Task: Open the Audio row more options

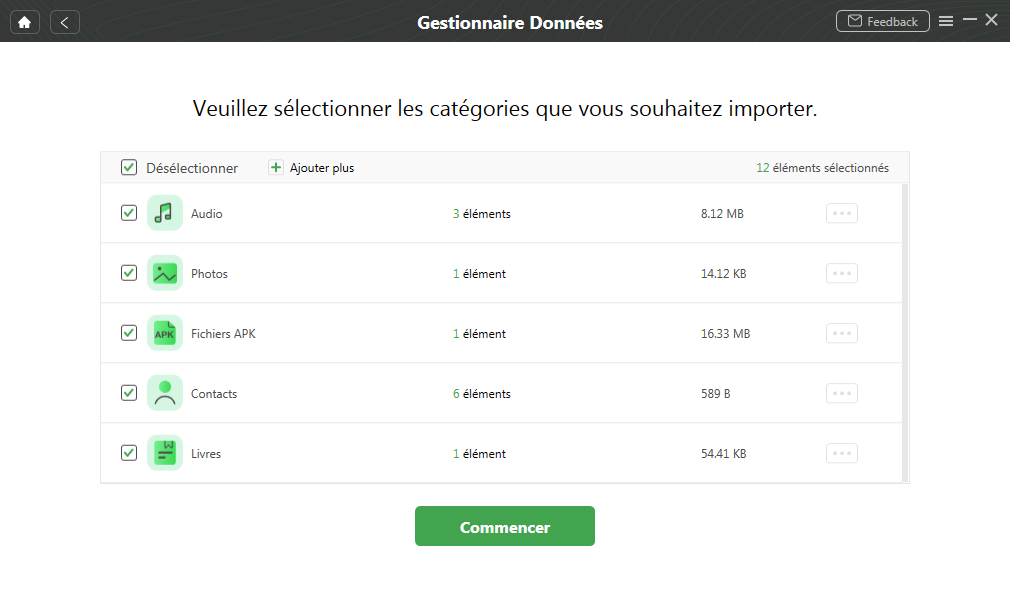Action: click(842, 213)
